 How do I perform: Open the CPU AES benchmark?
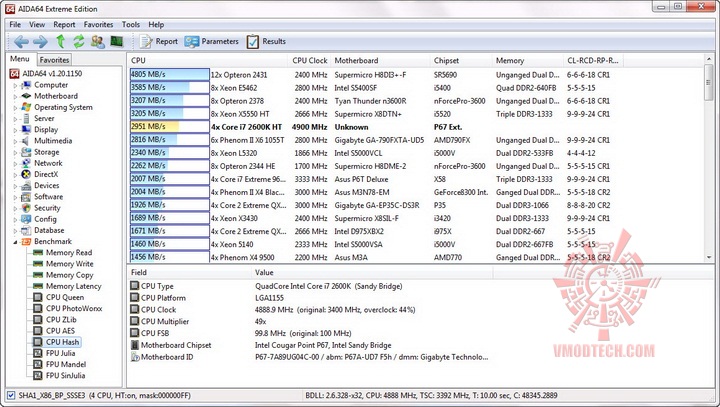pos(60,331)
